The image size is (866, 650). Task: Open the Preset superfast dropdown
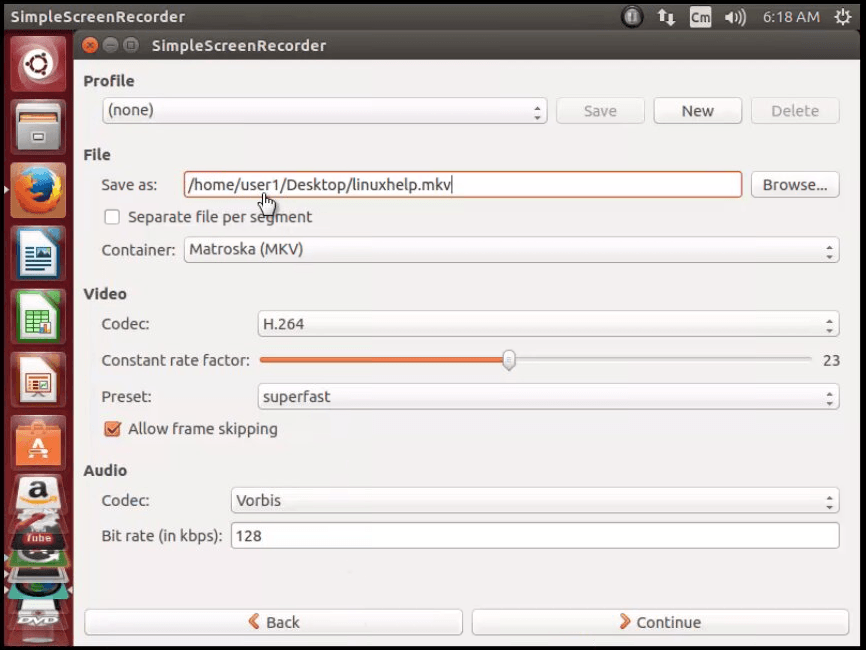pos(548,397)
